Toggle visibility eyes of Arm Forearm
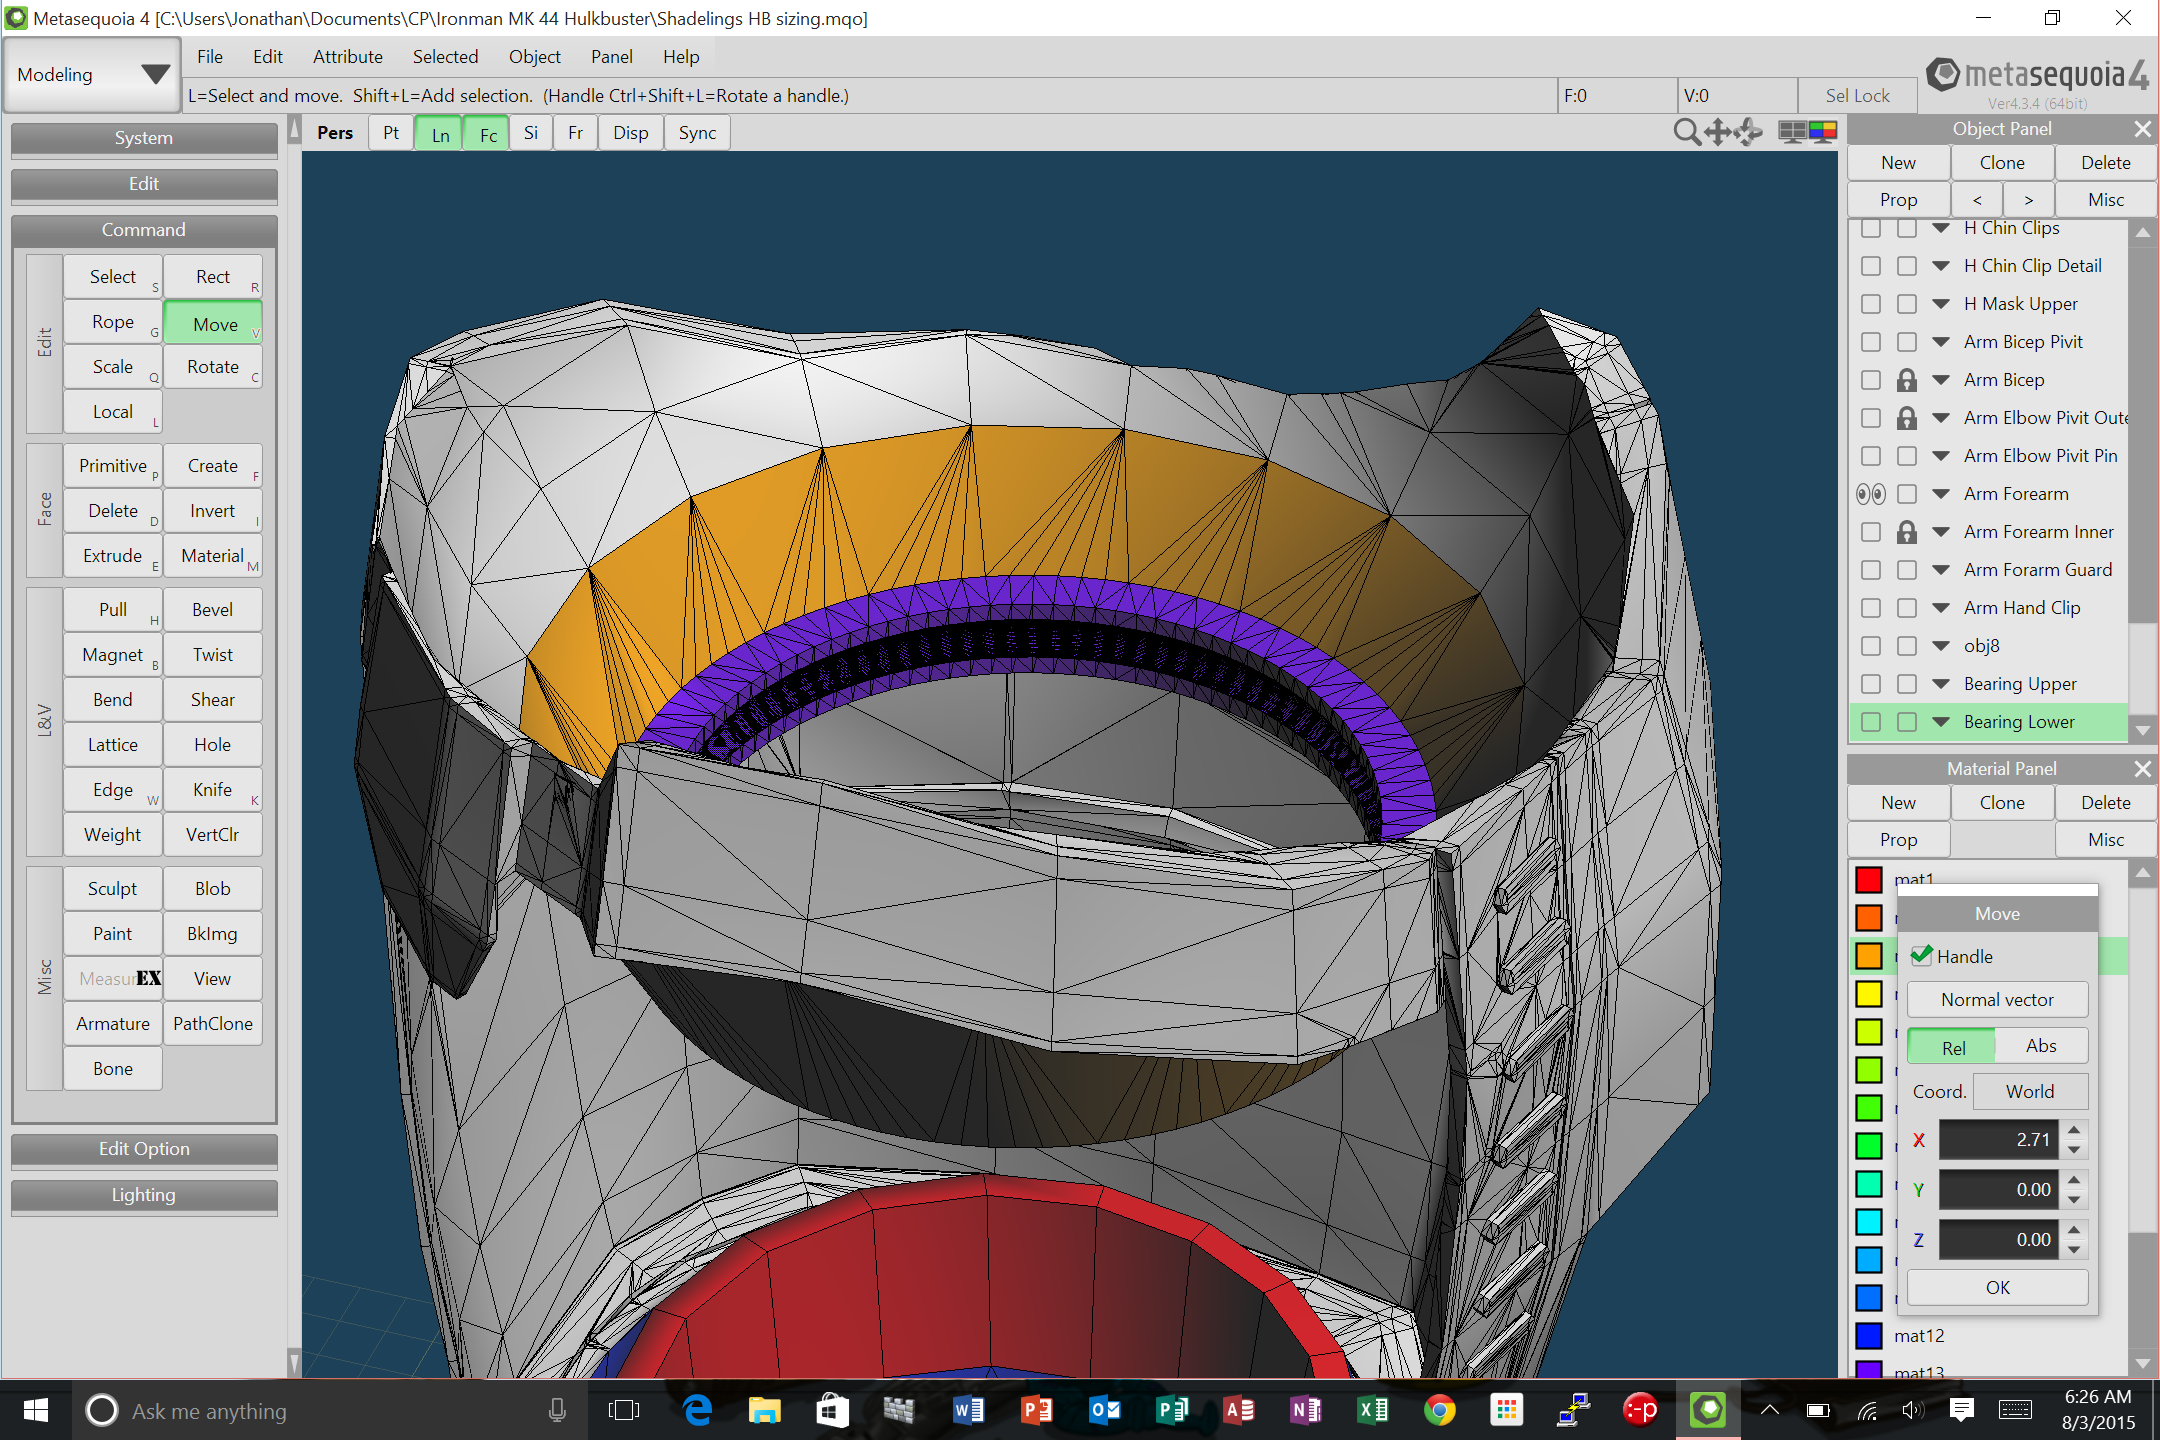The image size is (2160, 1440). coord(1871,494)
